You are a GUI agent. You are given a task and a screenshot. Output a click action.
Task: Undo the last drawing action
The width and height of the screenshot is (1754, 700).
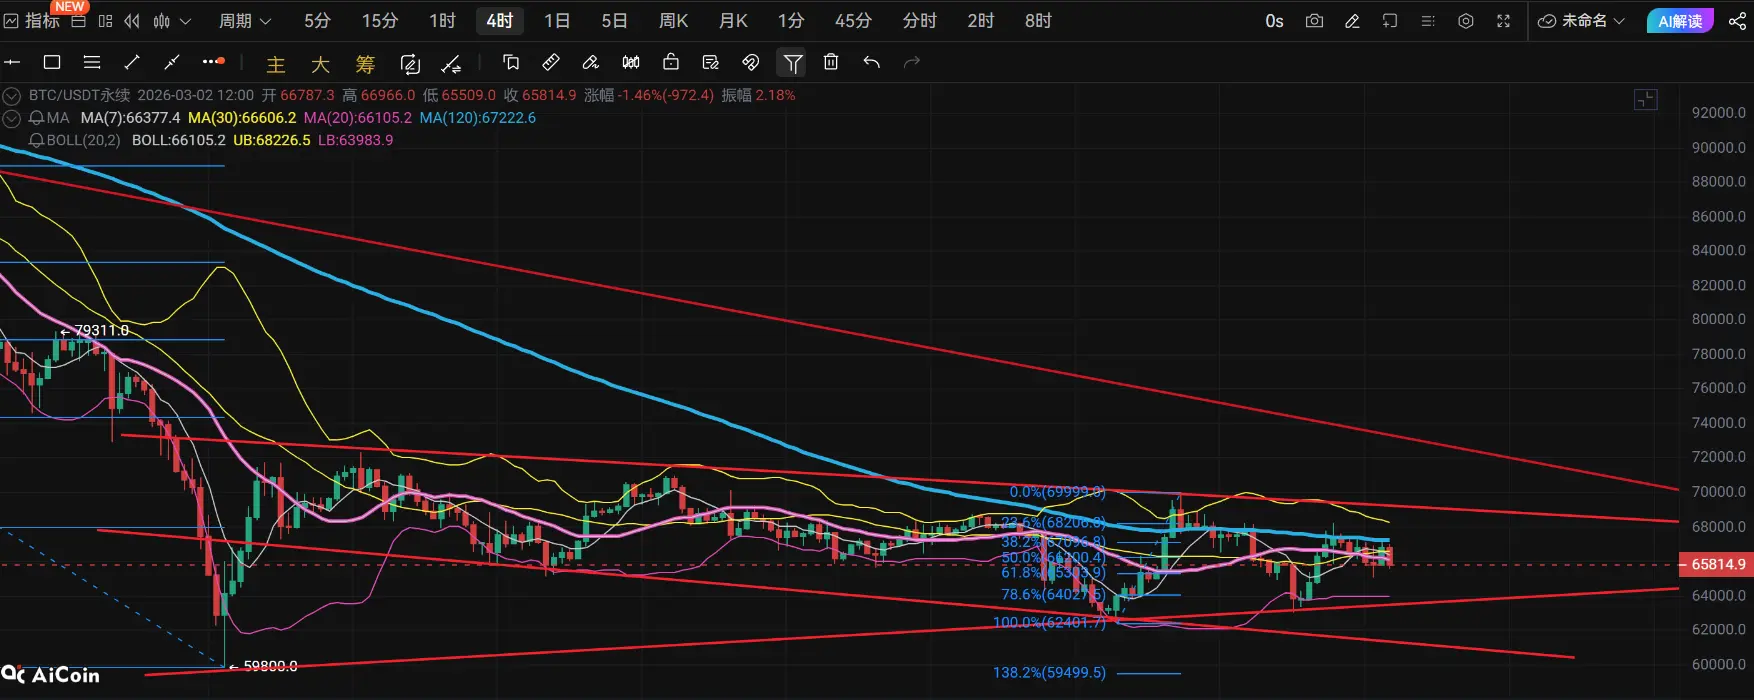tap(872, 62)
